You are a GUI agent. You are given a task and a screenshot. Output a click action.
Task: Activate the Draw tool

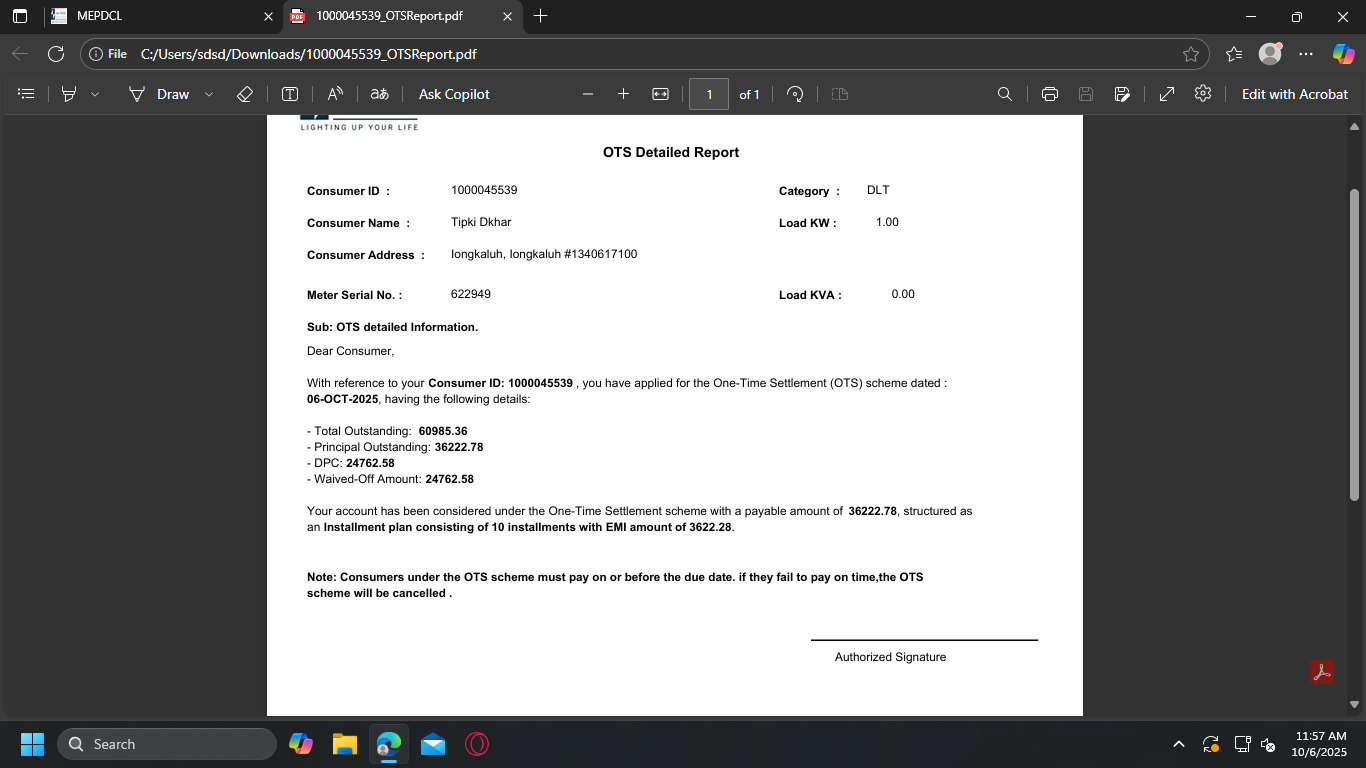coord(159,94)
